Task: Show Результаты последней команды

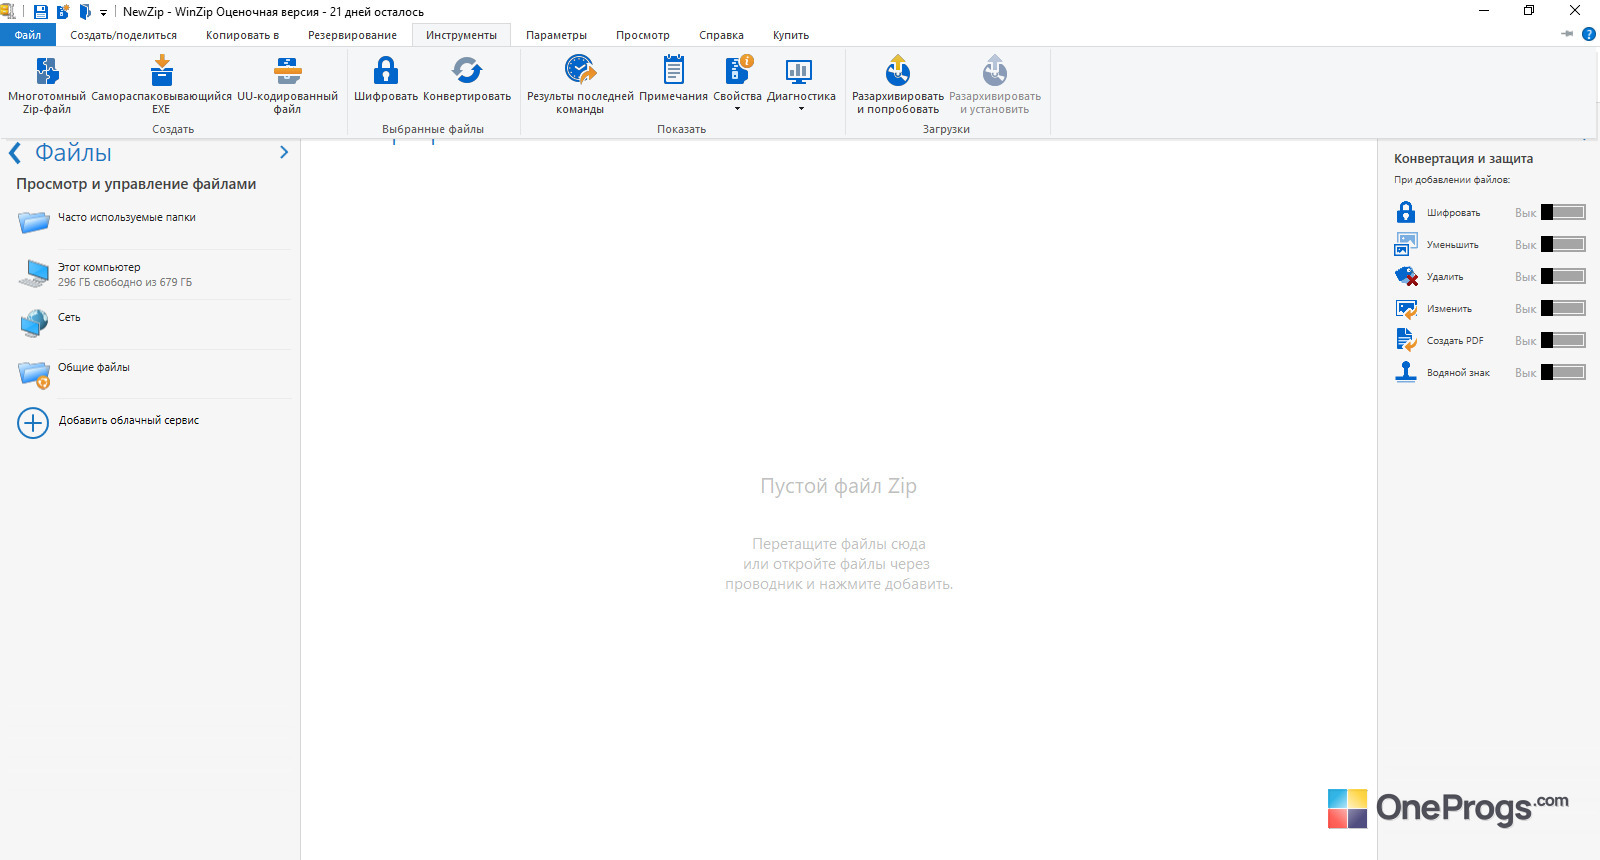Action: pos(580,85)
